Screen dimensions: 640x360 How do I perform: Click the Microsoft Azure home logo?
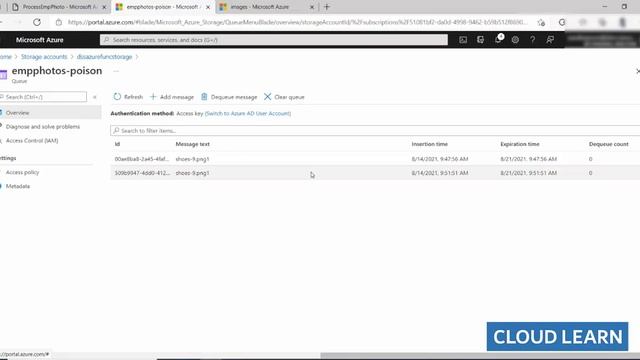click(x=40, y=40)
